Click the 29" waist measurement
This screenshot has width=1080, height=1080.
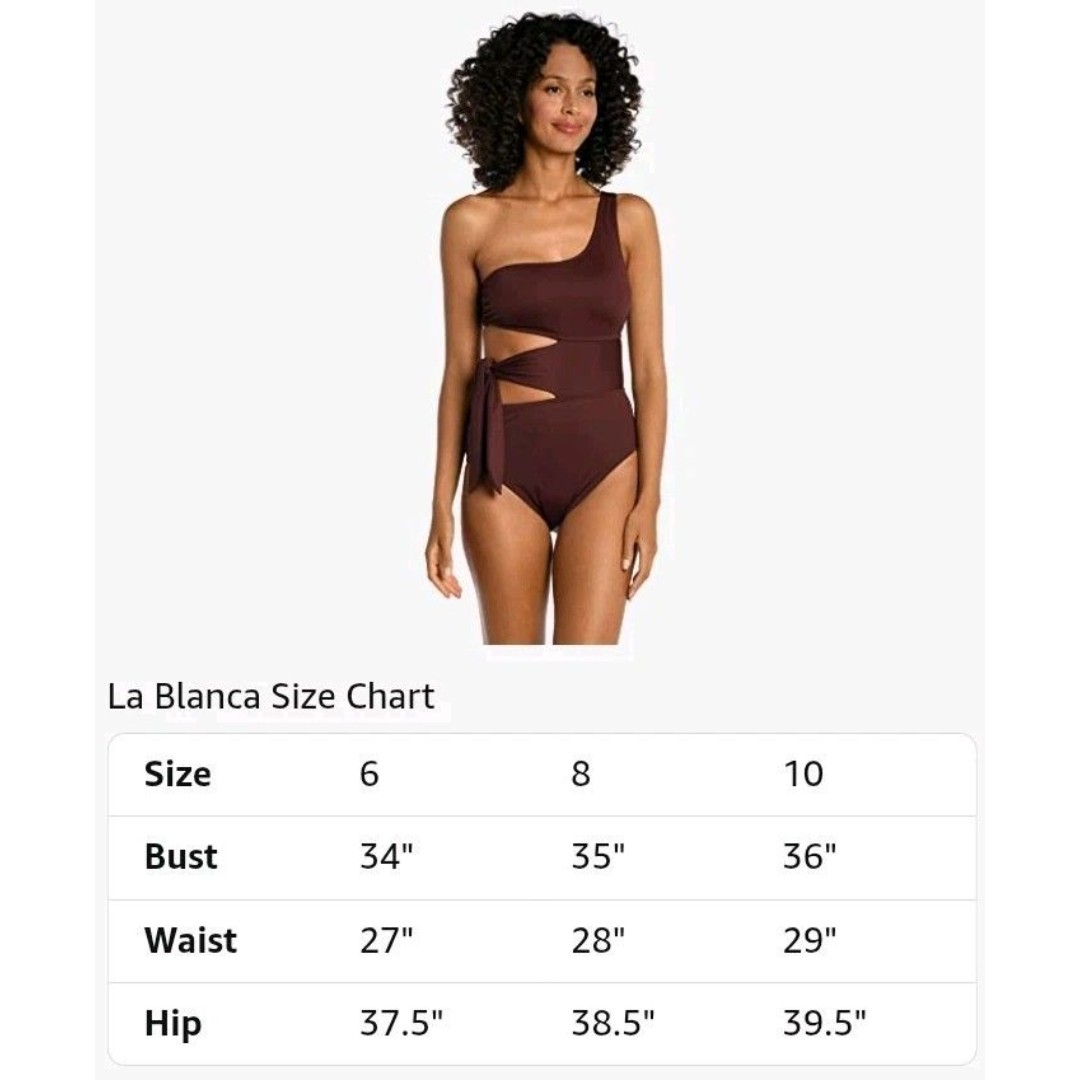pos(809,940)
